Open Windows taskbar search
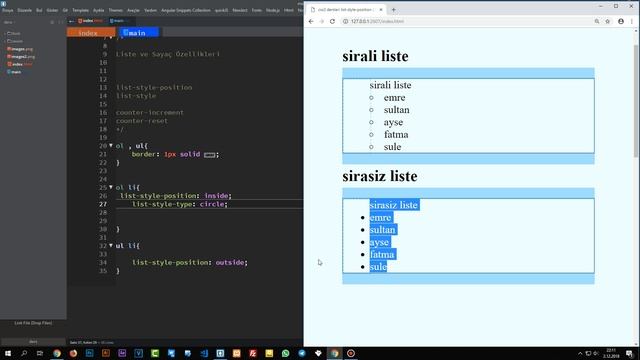Screen dimensions: 640x360 point(24,353)
